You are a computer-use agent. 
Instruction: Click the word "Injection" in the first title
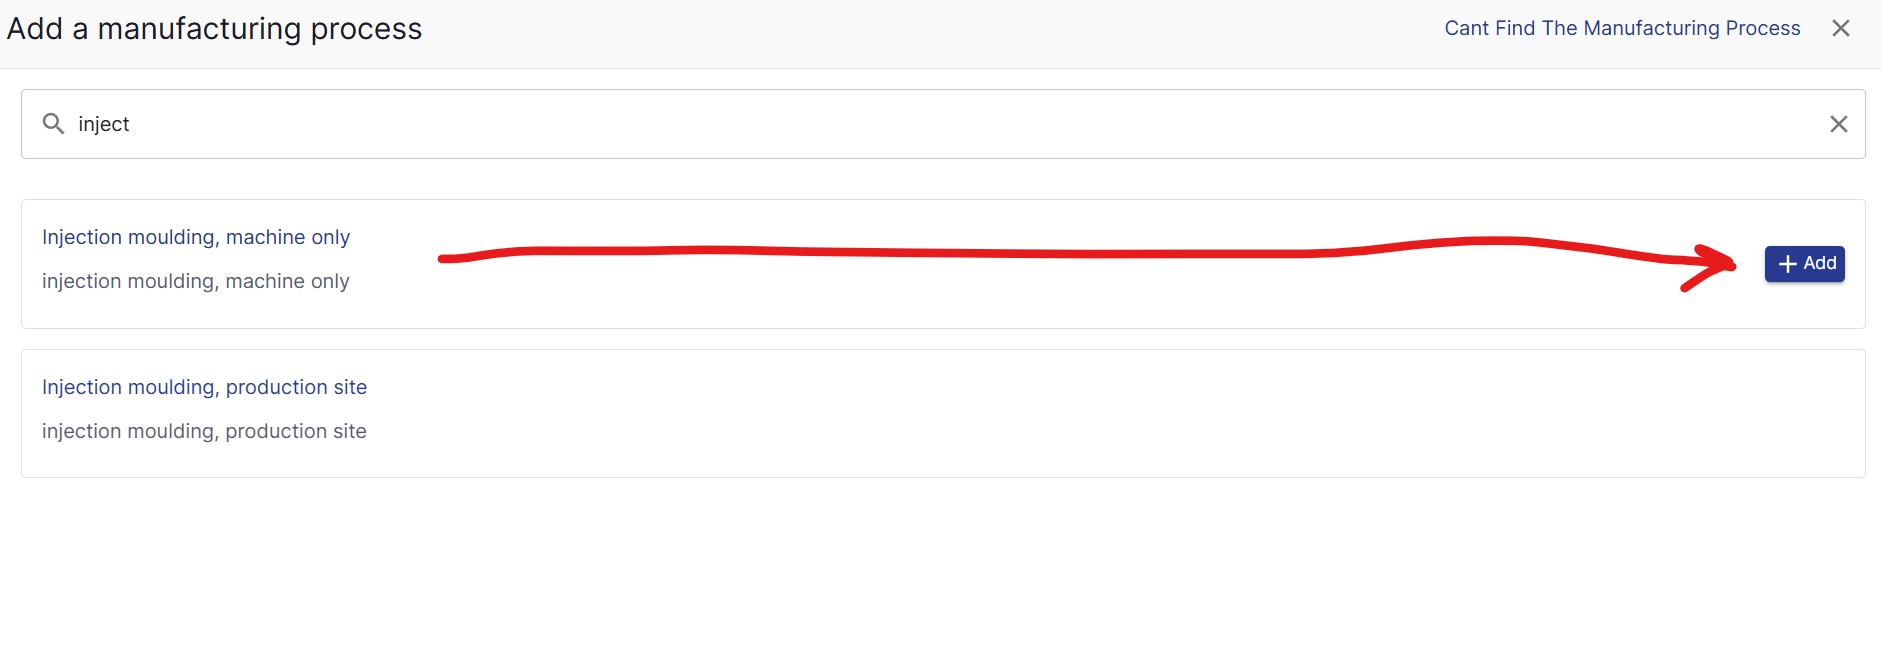point(81,237)
